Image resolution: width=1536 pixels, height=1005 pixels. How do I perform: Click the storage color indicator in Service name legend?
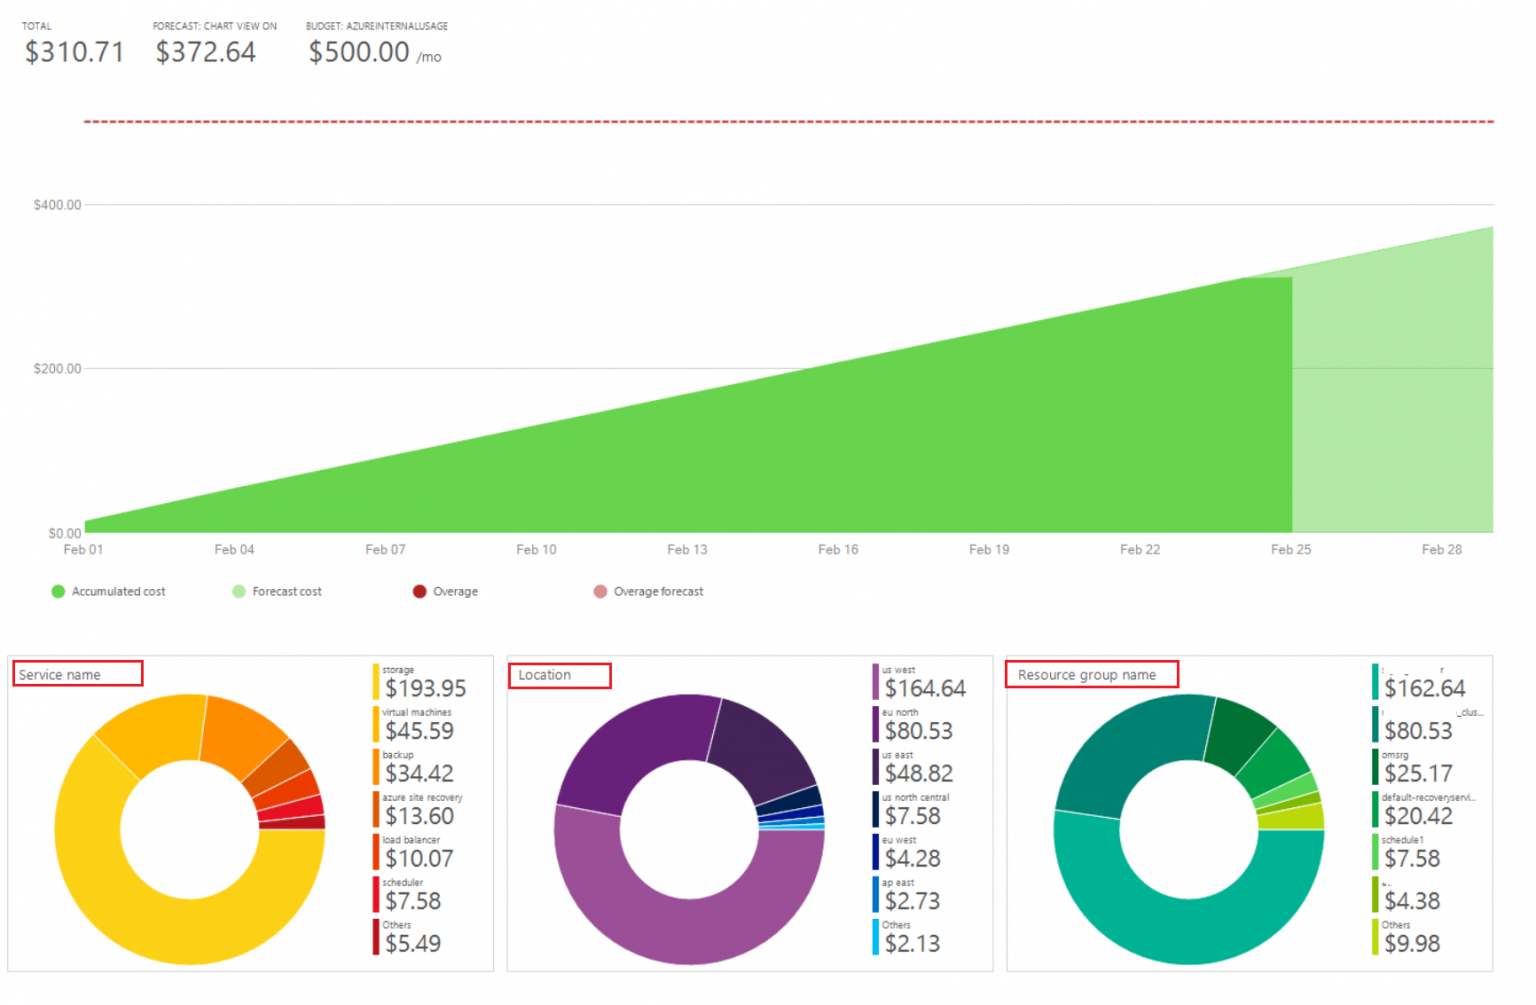[376, 679]
